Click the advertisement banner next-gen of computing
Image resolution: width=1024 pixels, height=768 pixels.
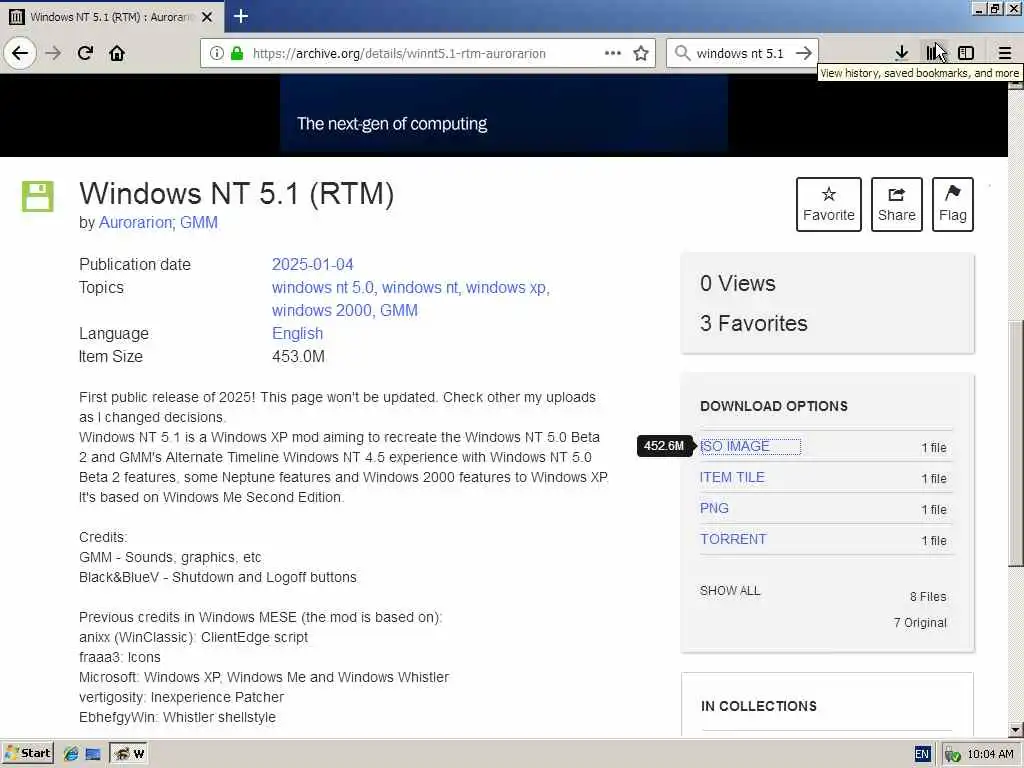[504, 116]
